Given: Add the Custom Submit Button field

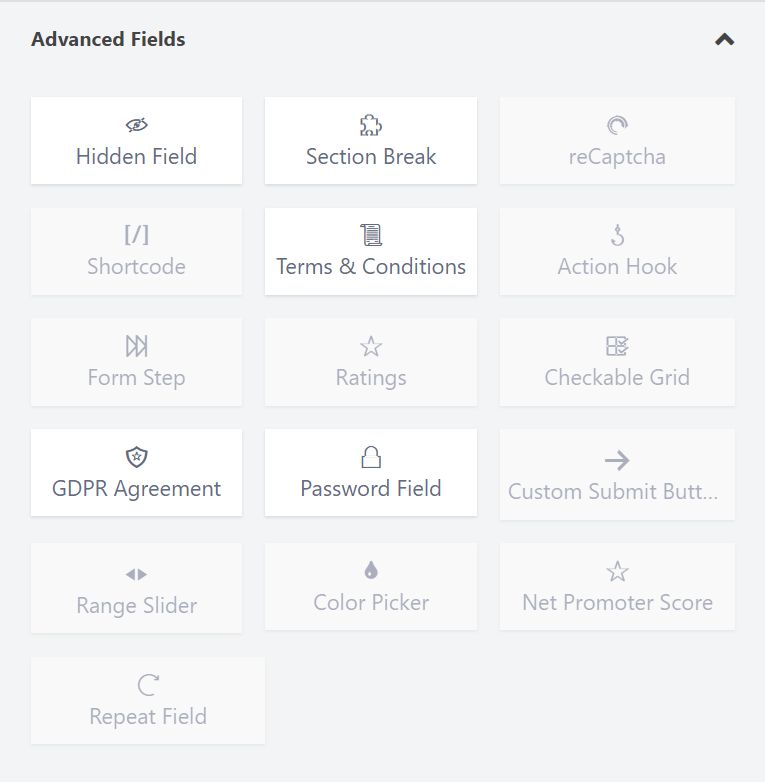Looking at the screenshot, I should click(x=617, y=474).
